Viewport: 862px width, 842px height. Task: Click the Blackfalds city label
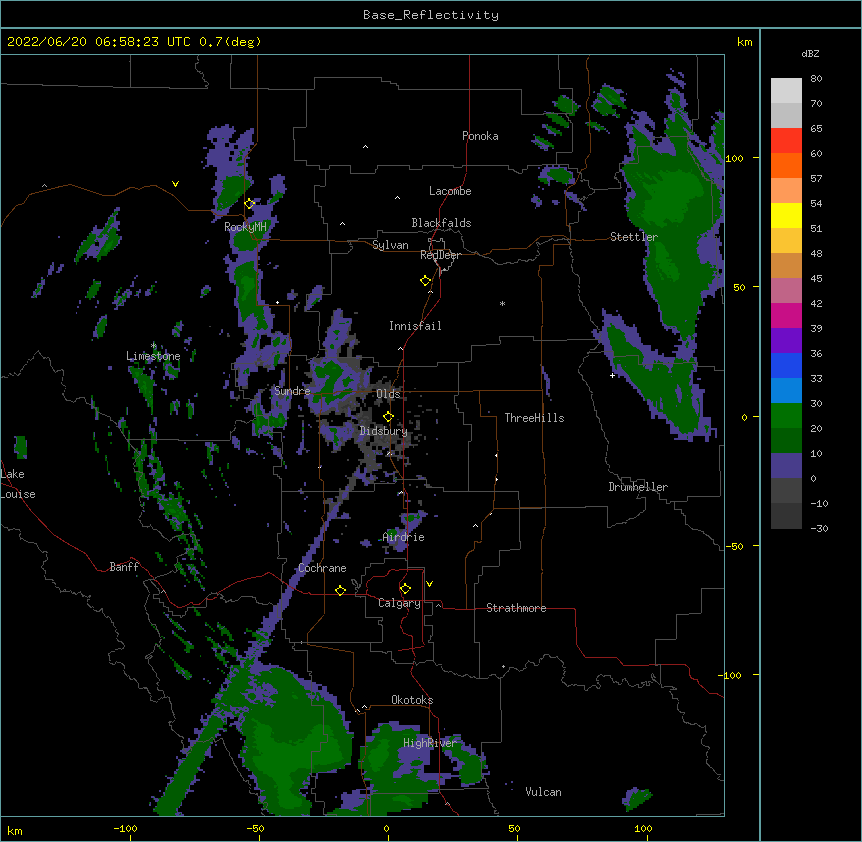[441, 223]
